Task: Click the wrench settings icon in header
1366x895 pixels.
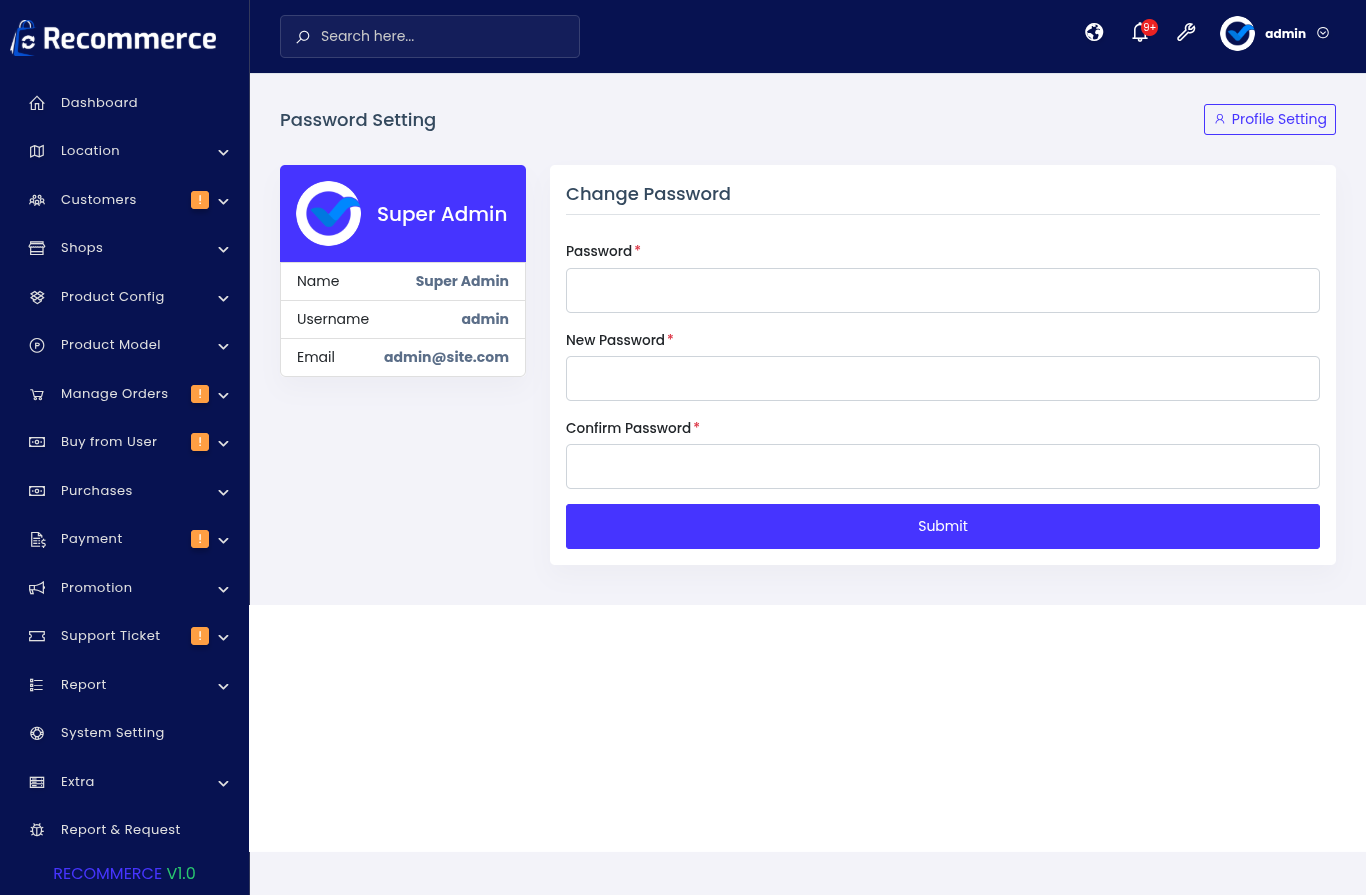Action: [1186, 32]
